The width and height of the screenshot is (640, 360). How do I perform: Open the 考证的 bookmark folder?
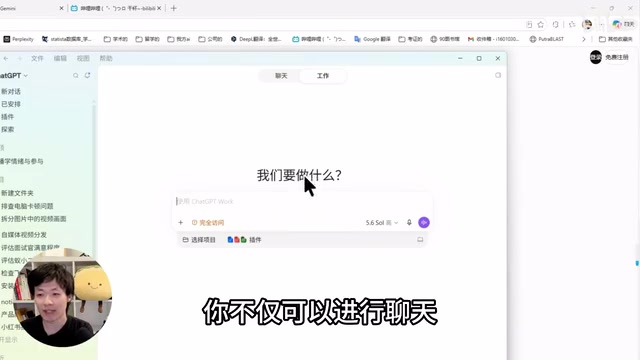click(410, 39)
